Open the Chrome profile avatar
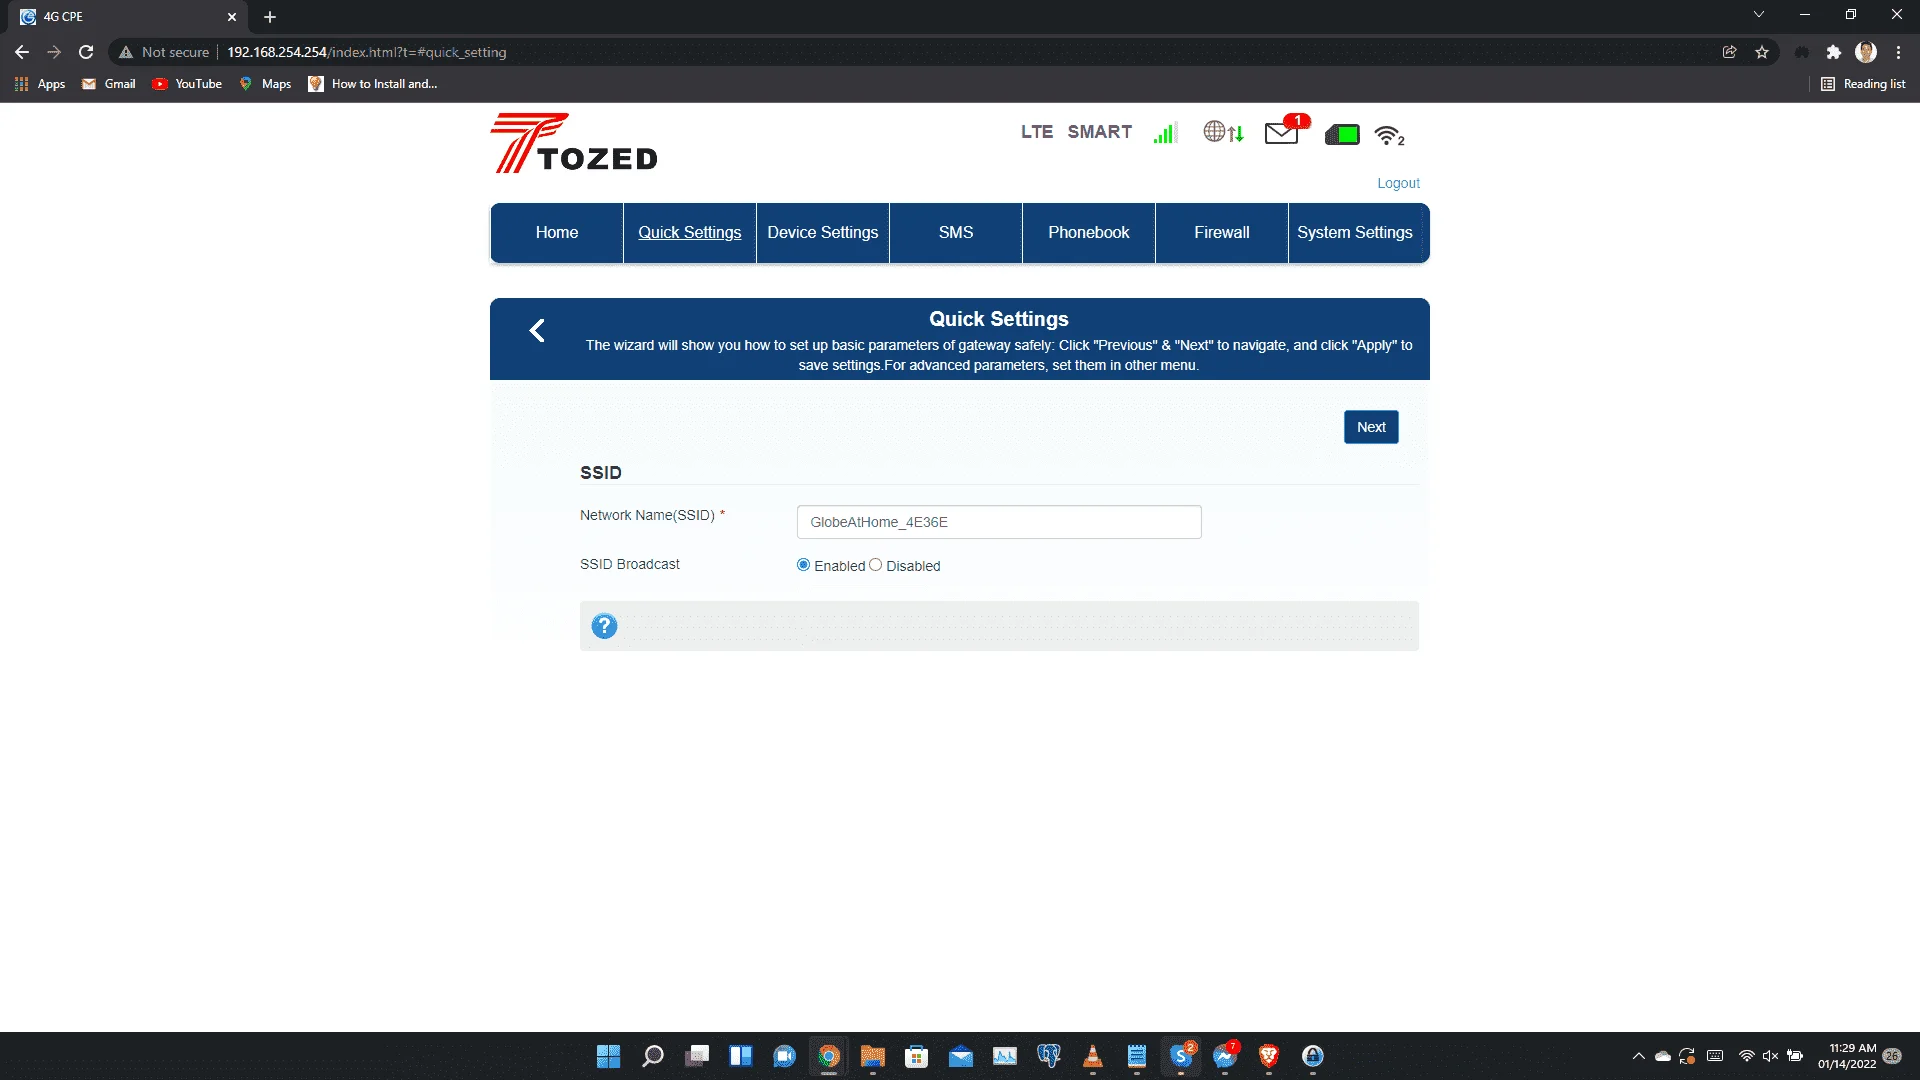This screenshot has width=1920, height=1080. pyautogui.click(x=1866, y=52)
